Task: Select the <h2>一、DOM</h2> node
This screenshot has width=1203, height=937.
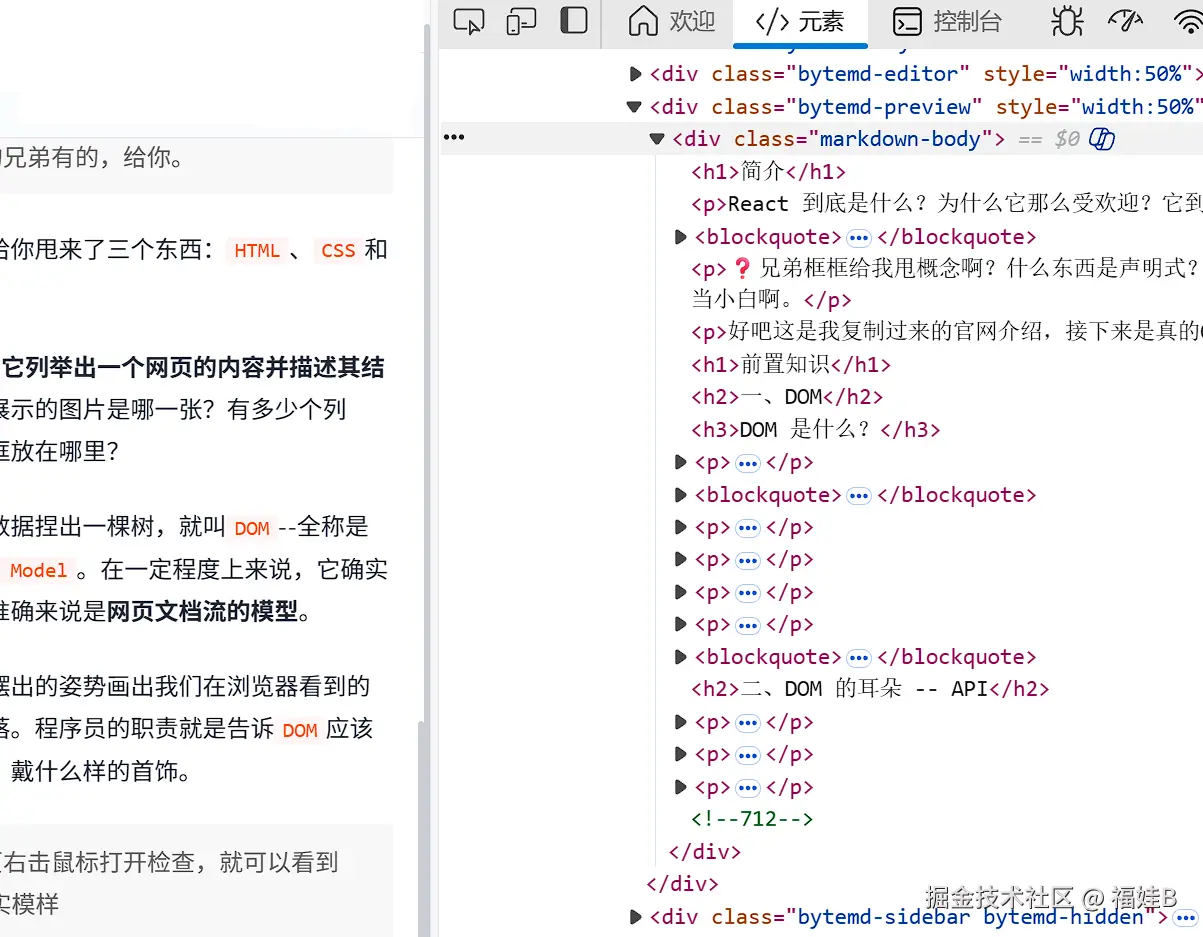Action: [x=787, y=397]
